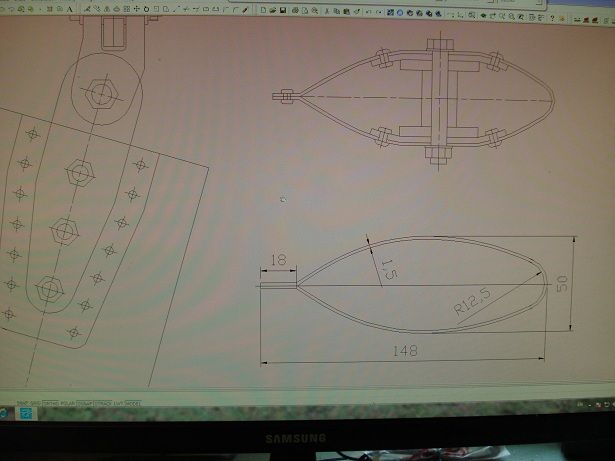Select the R12,5 radius dimension

tap(471, 301)
